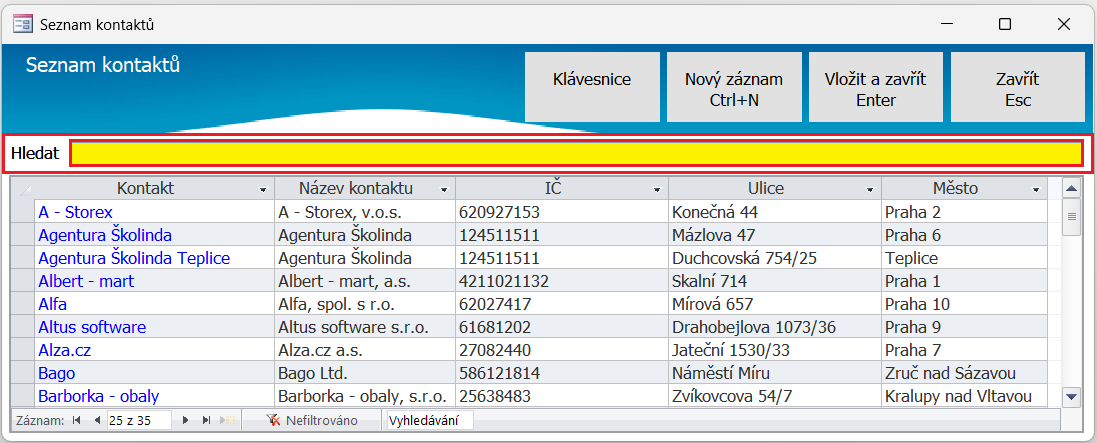Click the form icon in the title bar
This screenshot has width=1097, height=443.
point(23,24)
